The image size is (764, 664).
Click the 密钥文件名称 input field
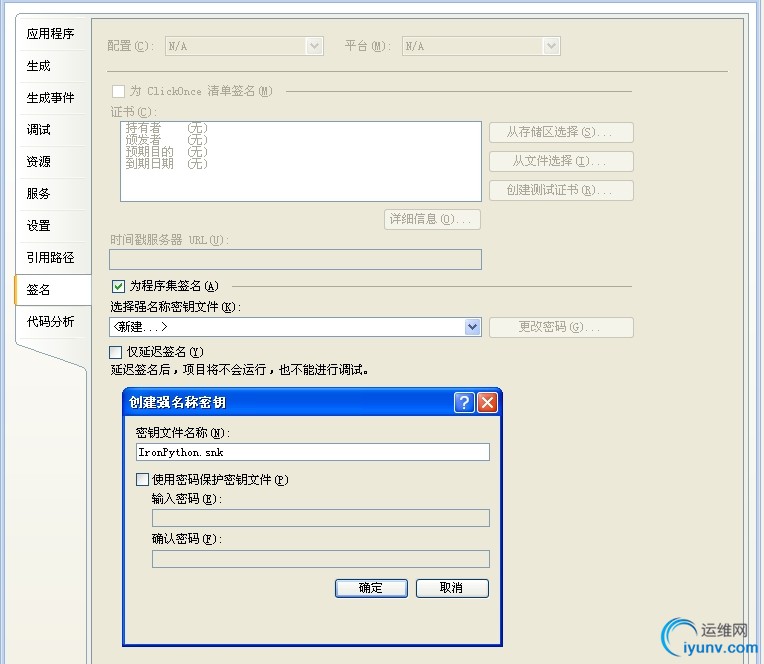[313, 452]
